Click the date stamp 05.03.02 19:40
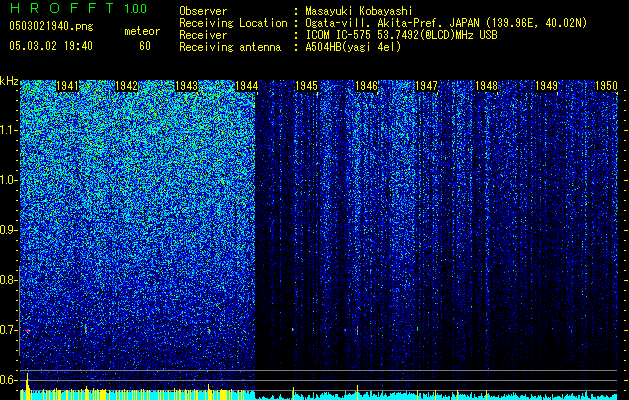 (x=51, y=46)
